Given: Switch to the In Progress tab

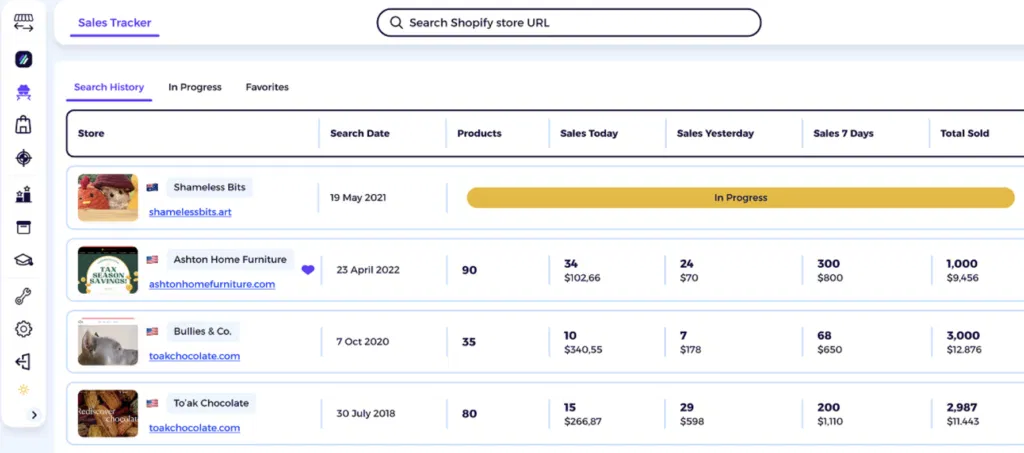Looking at the screenshot, I should pyautogui.click(x=195, y=87).
